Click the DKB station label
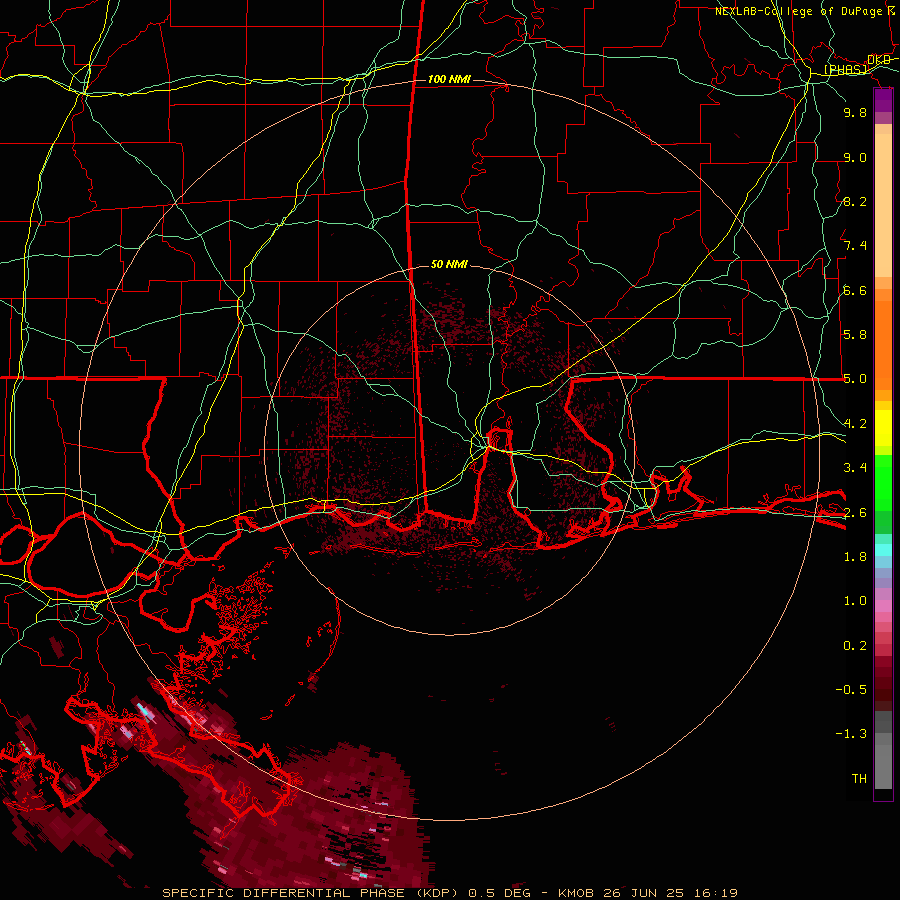The height and width of the screenshot is (900, 900). coord(879,60)
